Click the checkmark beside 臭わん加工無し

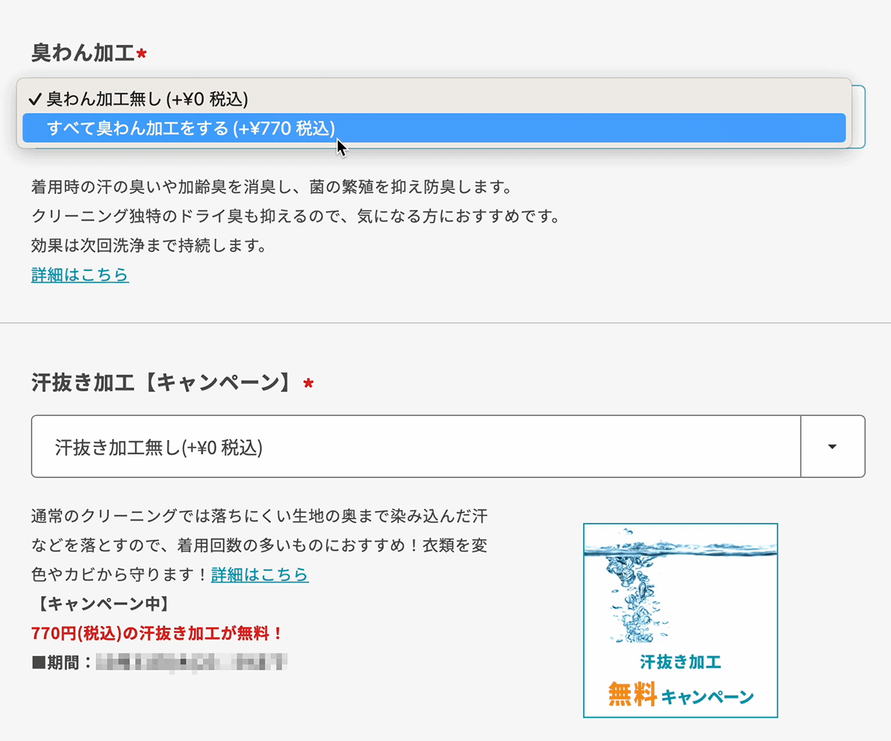tap(35, 99)
